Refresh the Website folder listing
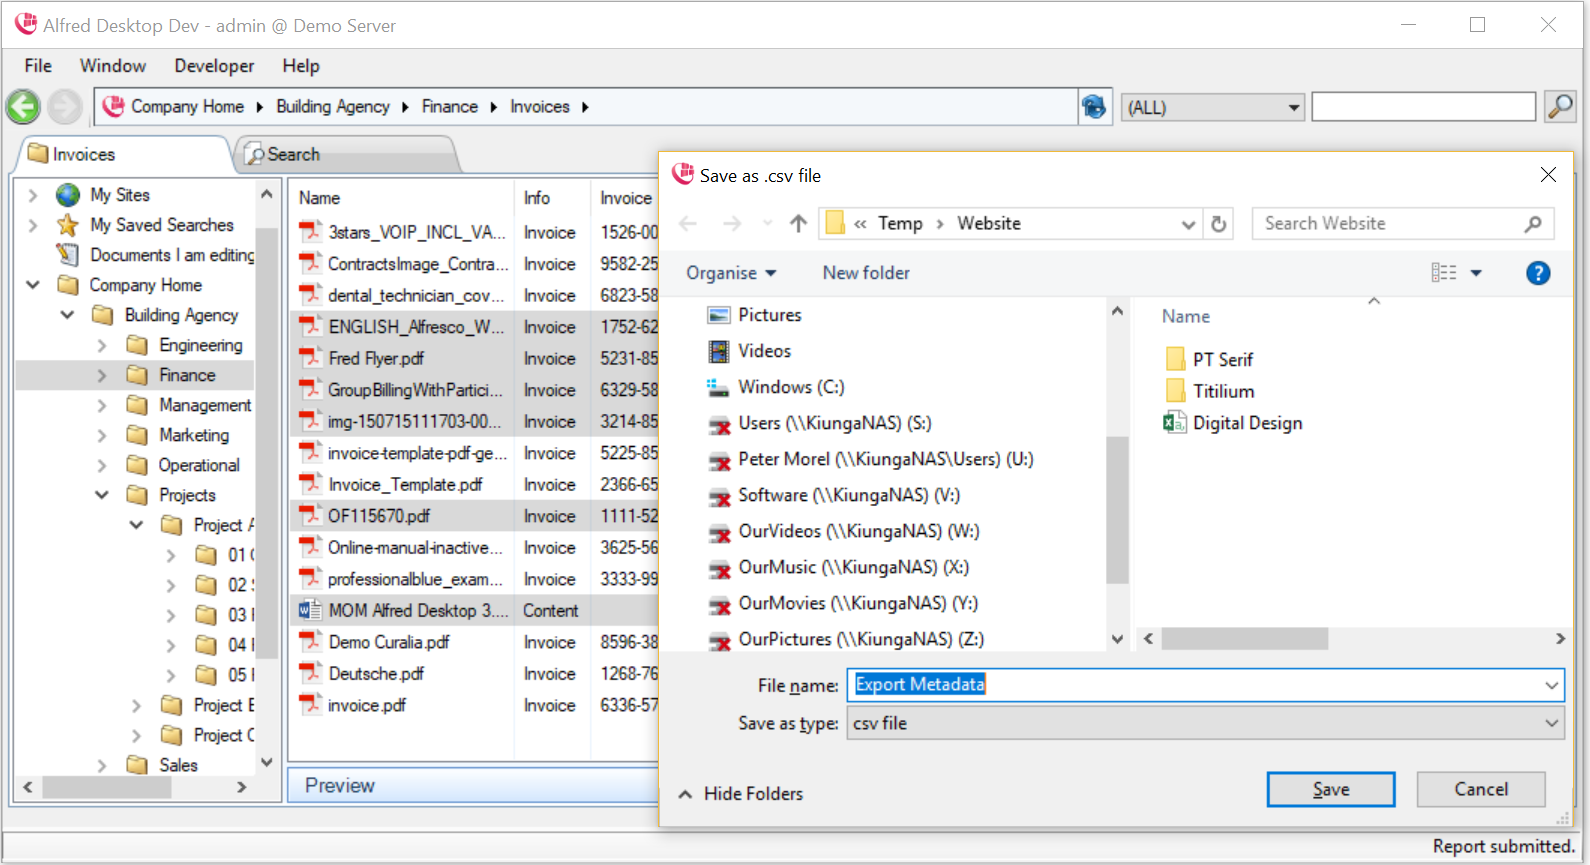This screenshot has height=865, width=1590. [x=1218, y=224]
